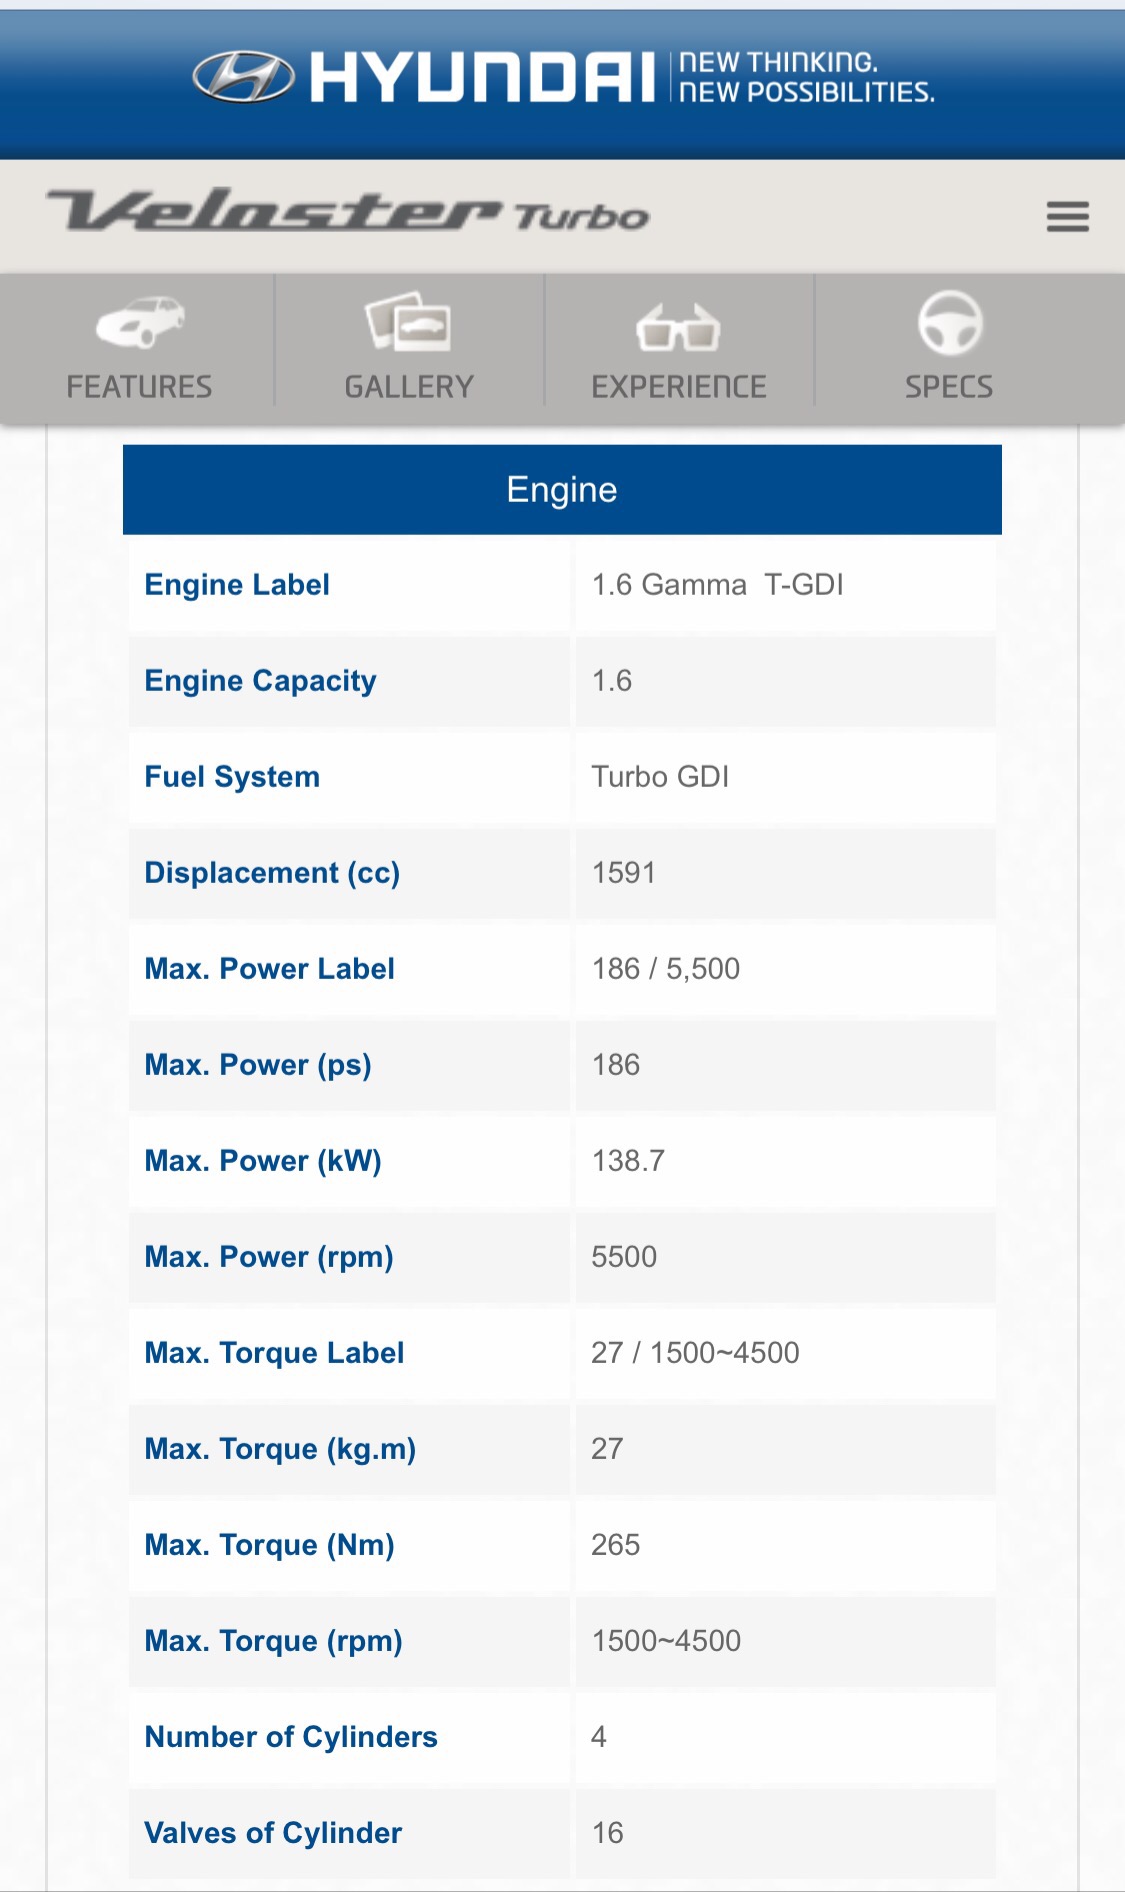The image size is (1125, 1892).
Task: Select the SPECS tab label
Action: point(949,387)
